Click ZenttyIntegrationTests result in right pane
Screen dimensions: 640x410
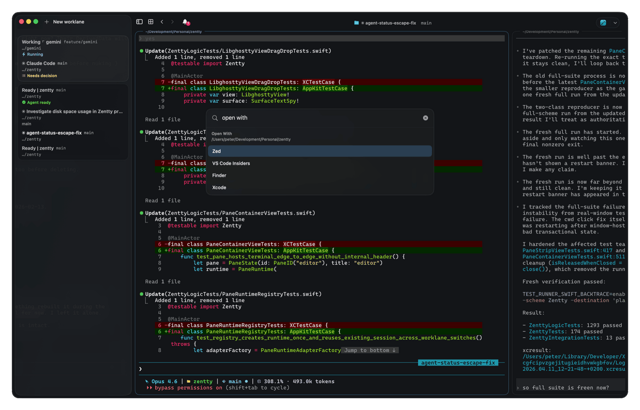pos(564,338)
